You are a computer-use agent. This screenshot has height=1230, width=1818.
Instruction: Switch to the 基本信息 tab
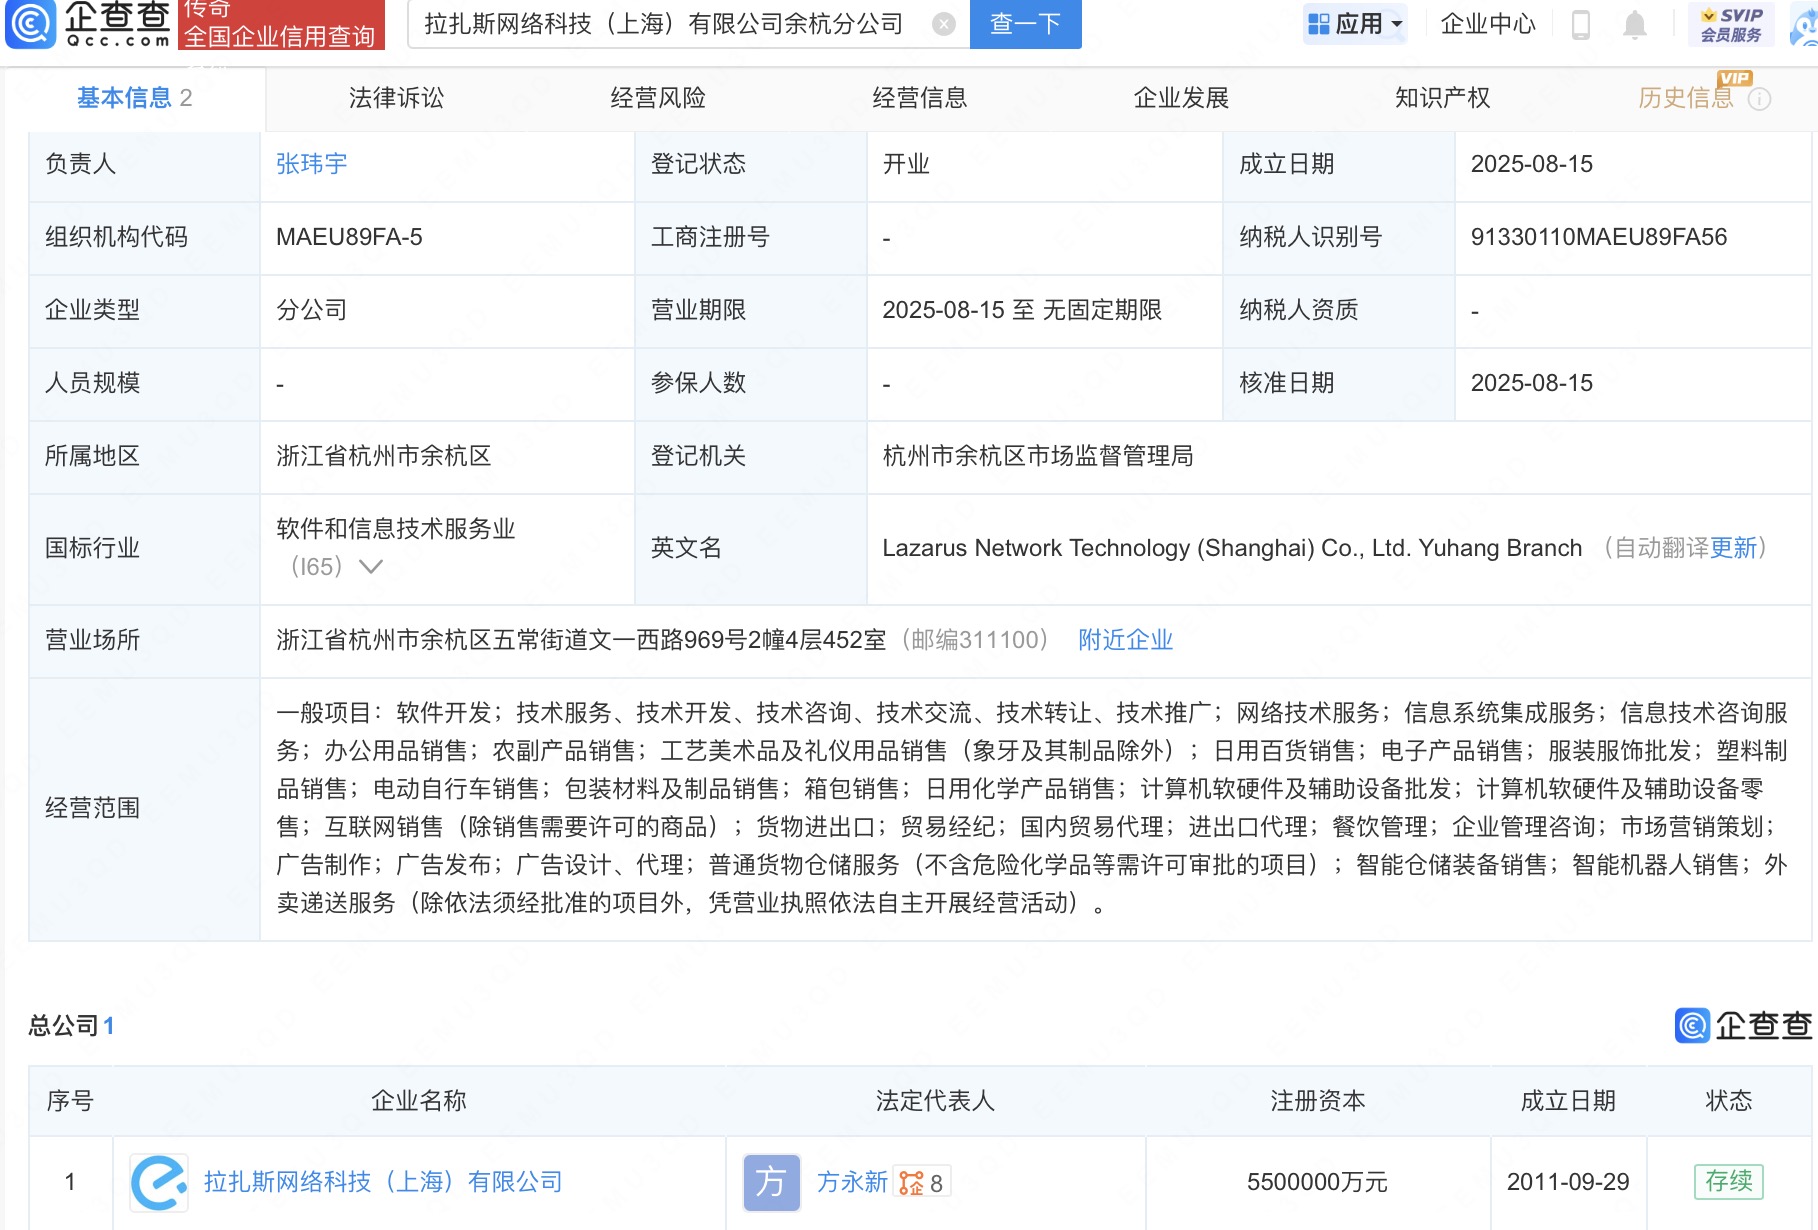(134, 98)
